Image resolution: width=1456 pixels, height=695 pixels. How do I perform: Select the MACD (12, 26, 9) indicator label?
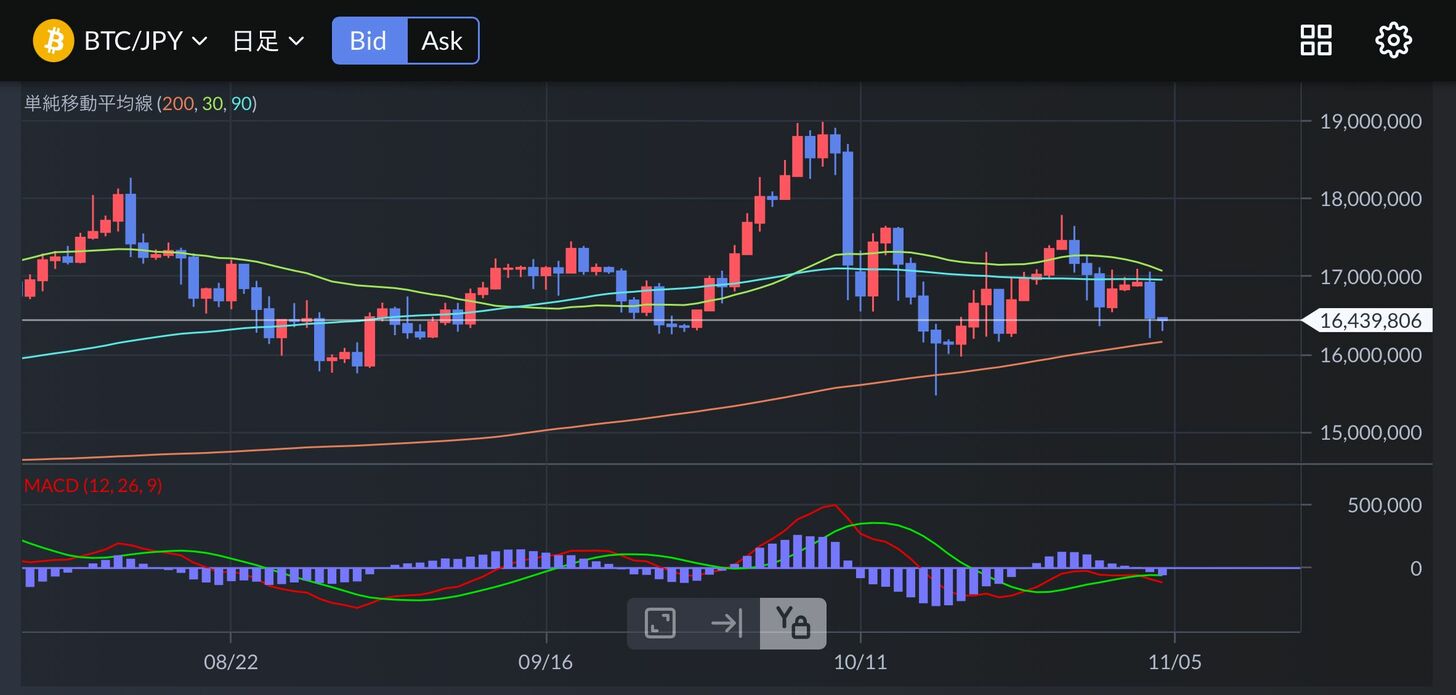pyautogui.click(x=93, y=486)
